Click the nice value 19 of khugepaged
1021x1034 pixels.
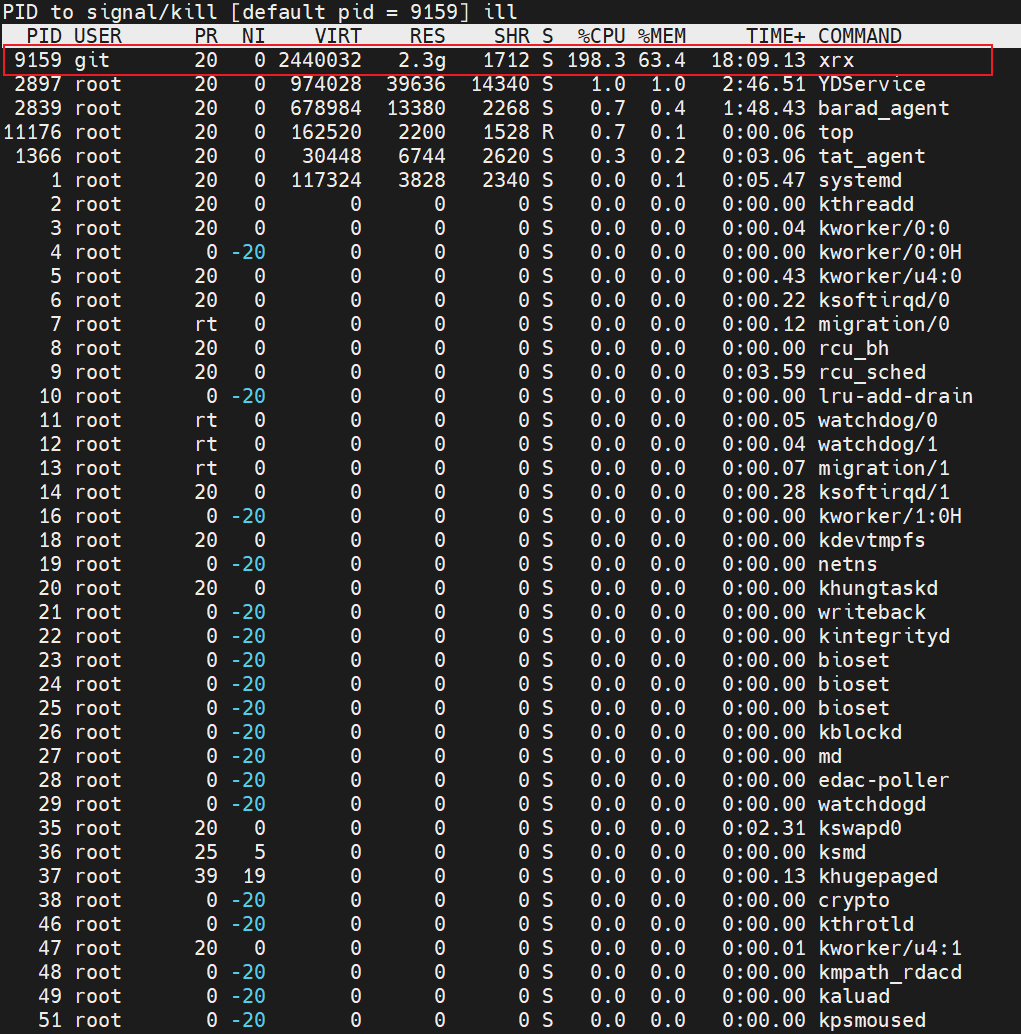pyautogui.click(x=253, y=876)
